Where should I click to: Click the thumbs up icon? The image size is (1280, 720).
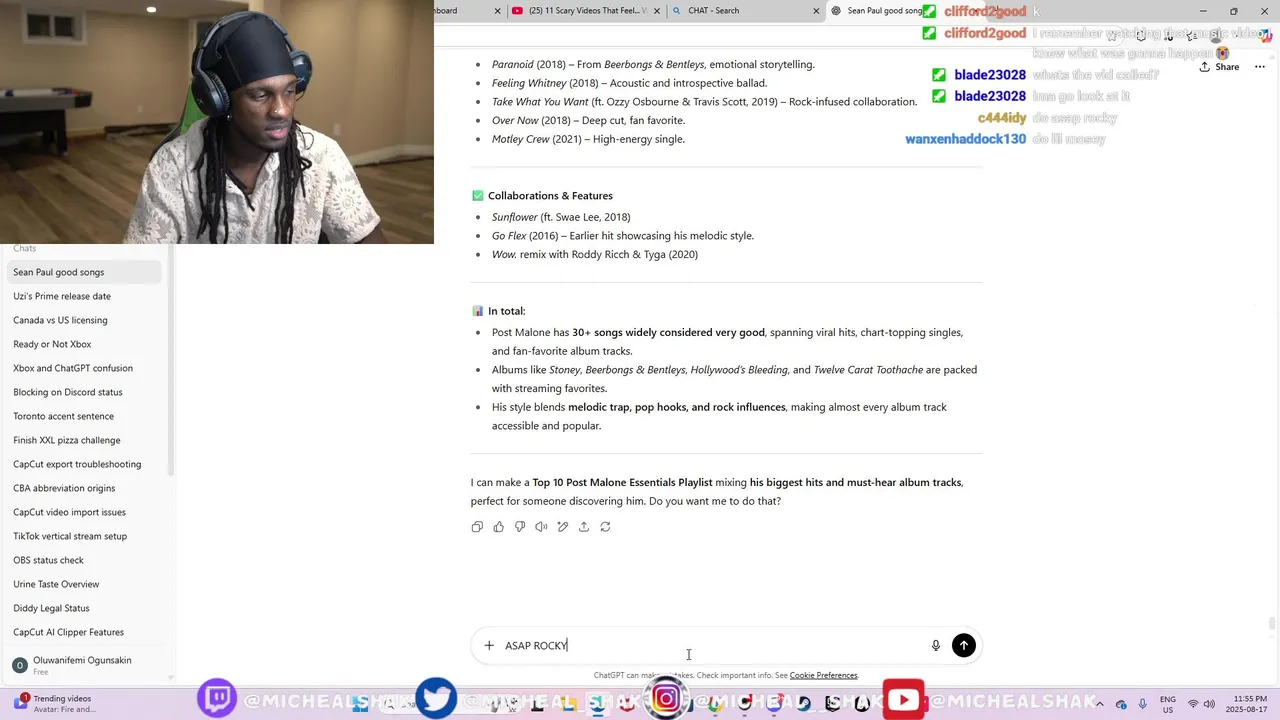click(498, 527)
